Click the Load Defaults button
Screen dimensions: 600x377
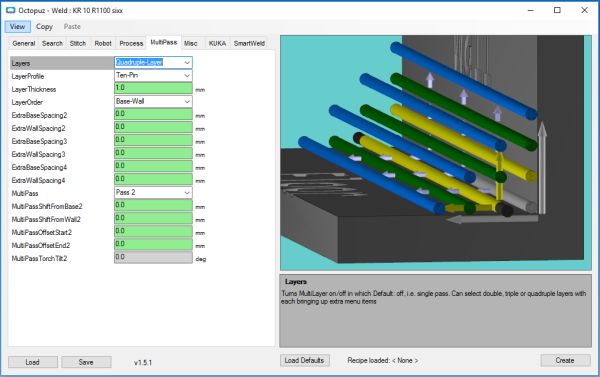coord(305,360)
